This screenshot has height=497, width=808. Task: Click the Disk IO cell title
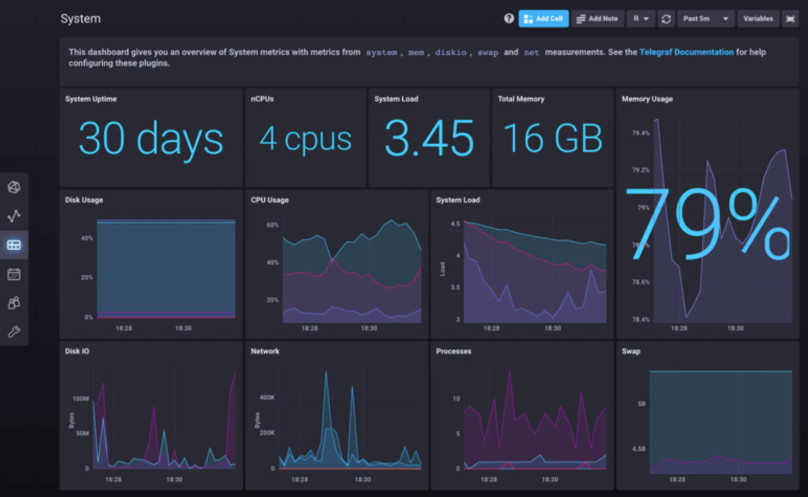click(77, 352)
